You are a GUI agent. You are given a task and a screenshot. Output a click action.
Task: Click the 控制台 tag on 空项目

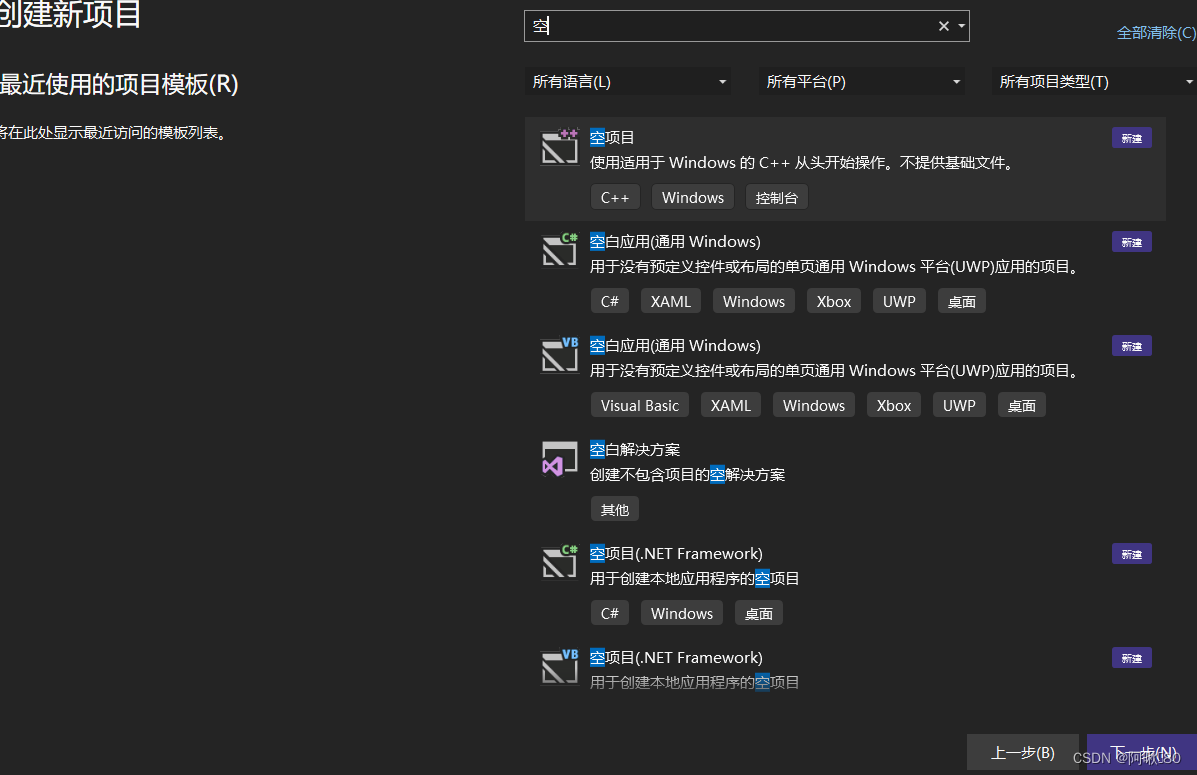(x=776, y=197)
